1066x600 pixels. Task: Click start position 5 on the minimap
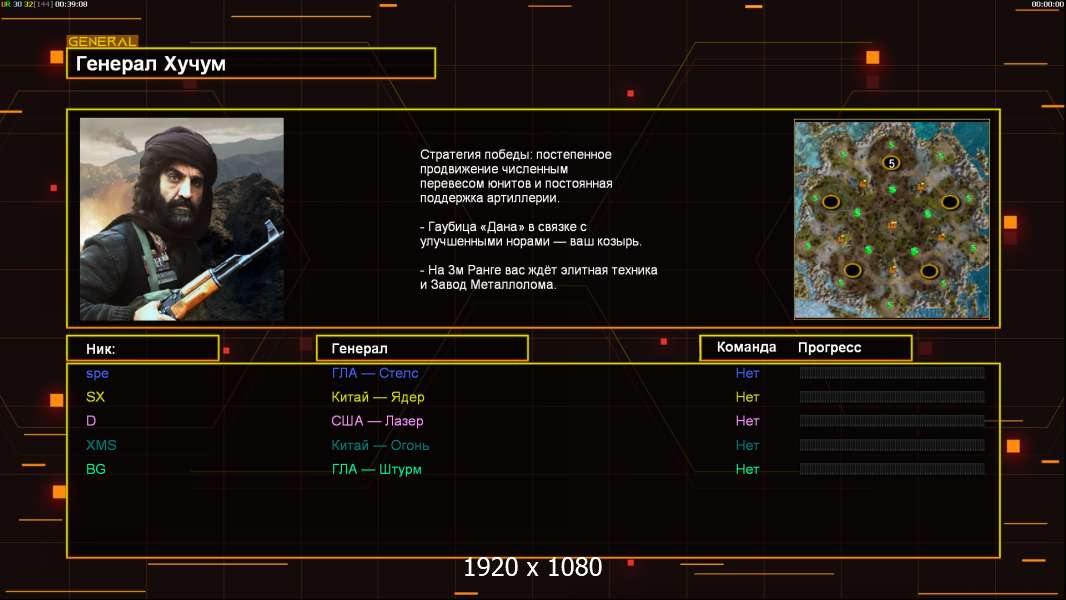point(890,162)
